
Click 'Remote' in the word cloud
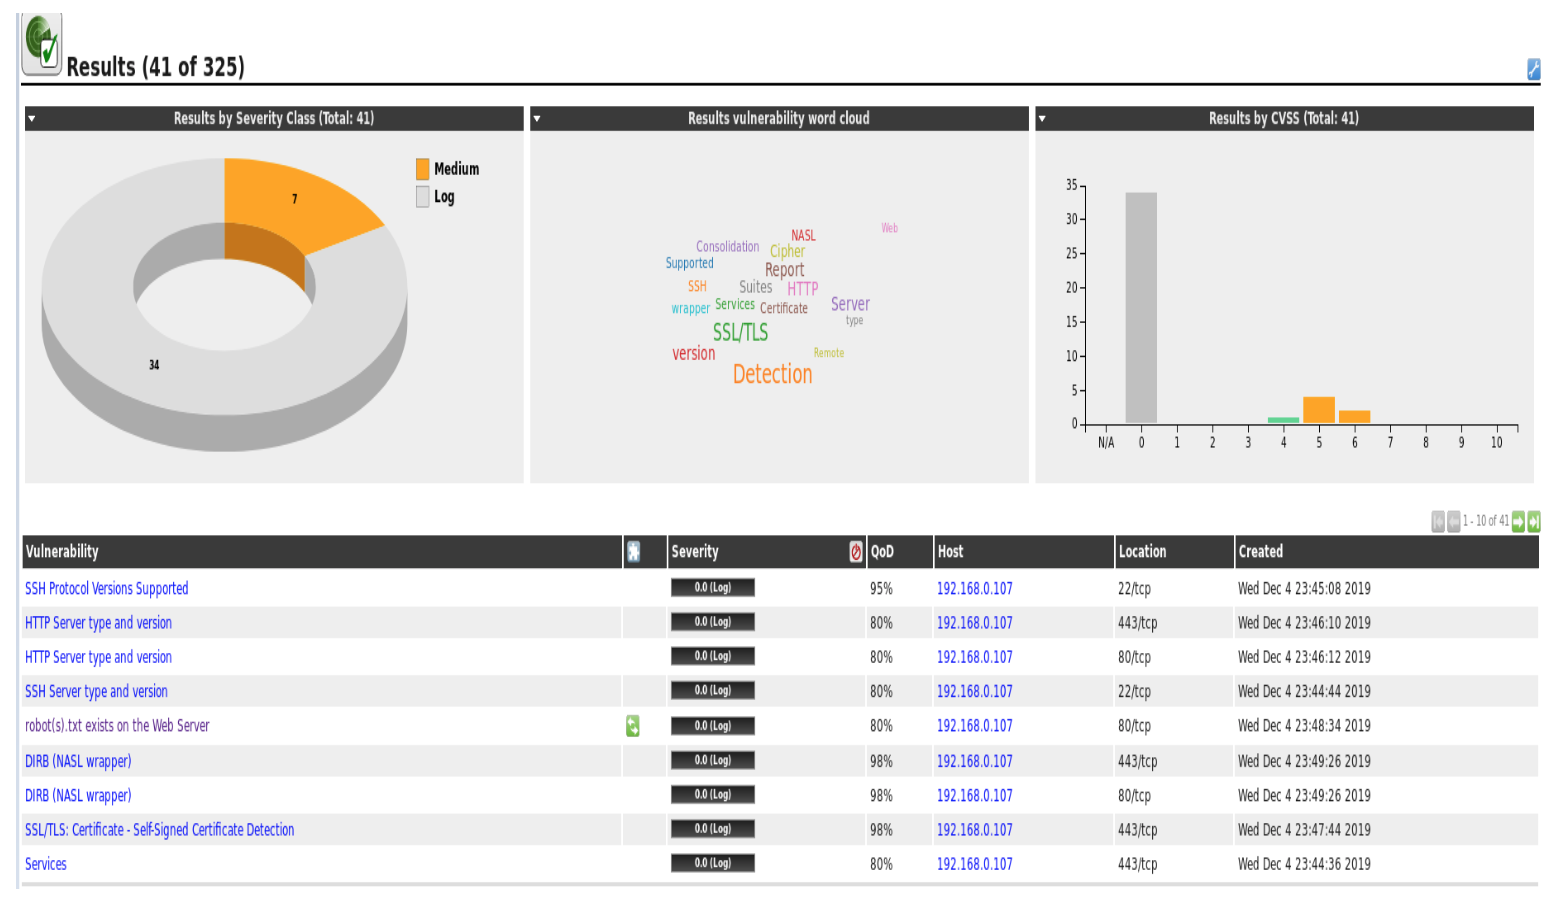(x=829, y=353)
